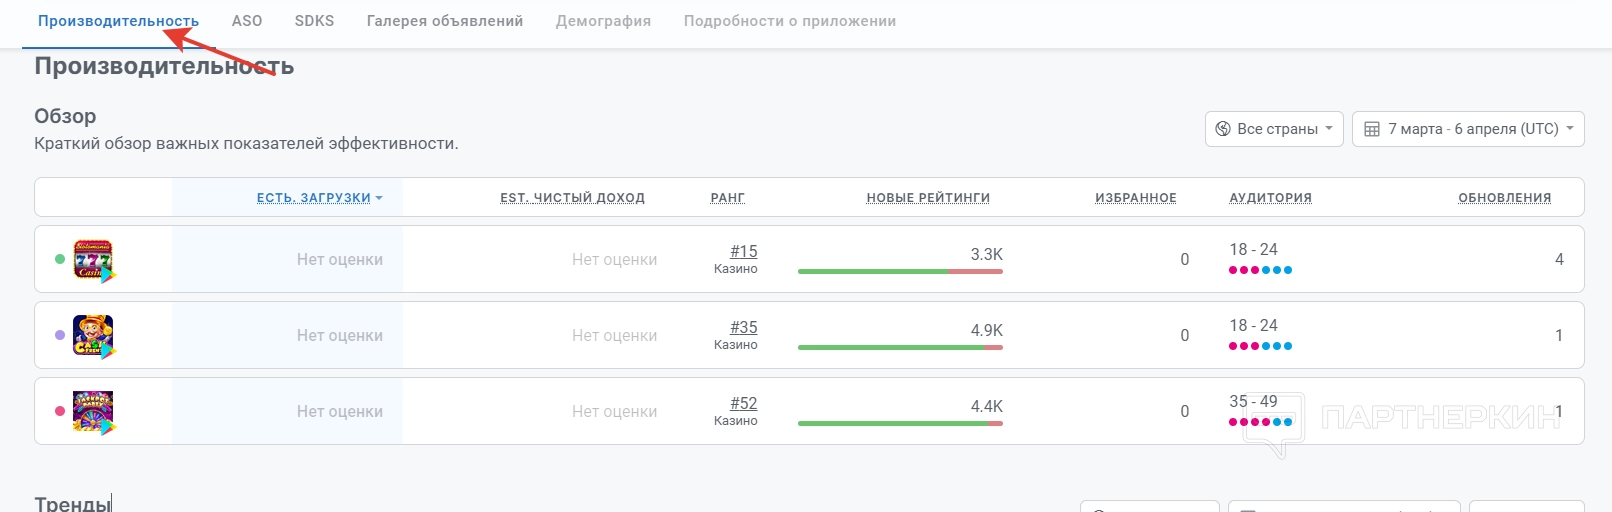1612x512 pixels.
Task: Click the calendar icon in date filter
Action: click(1372, 129)
